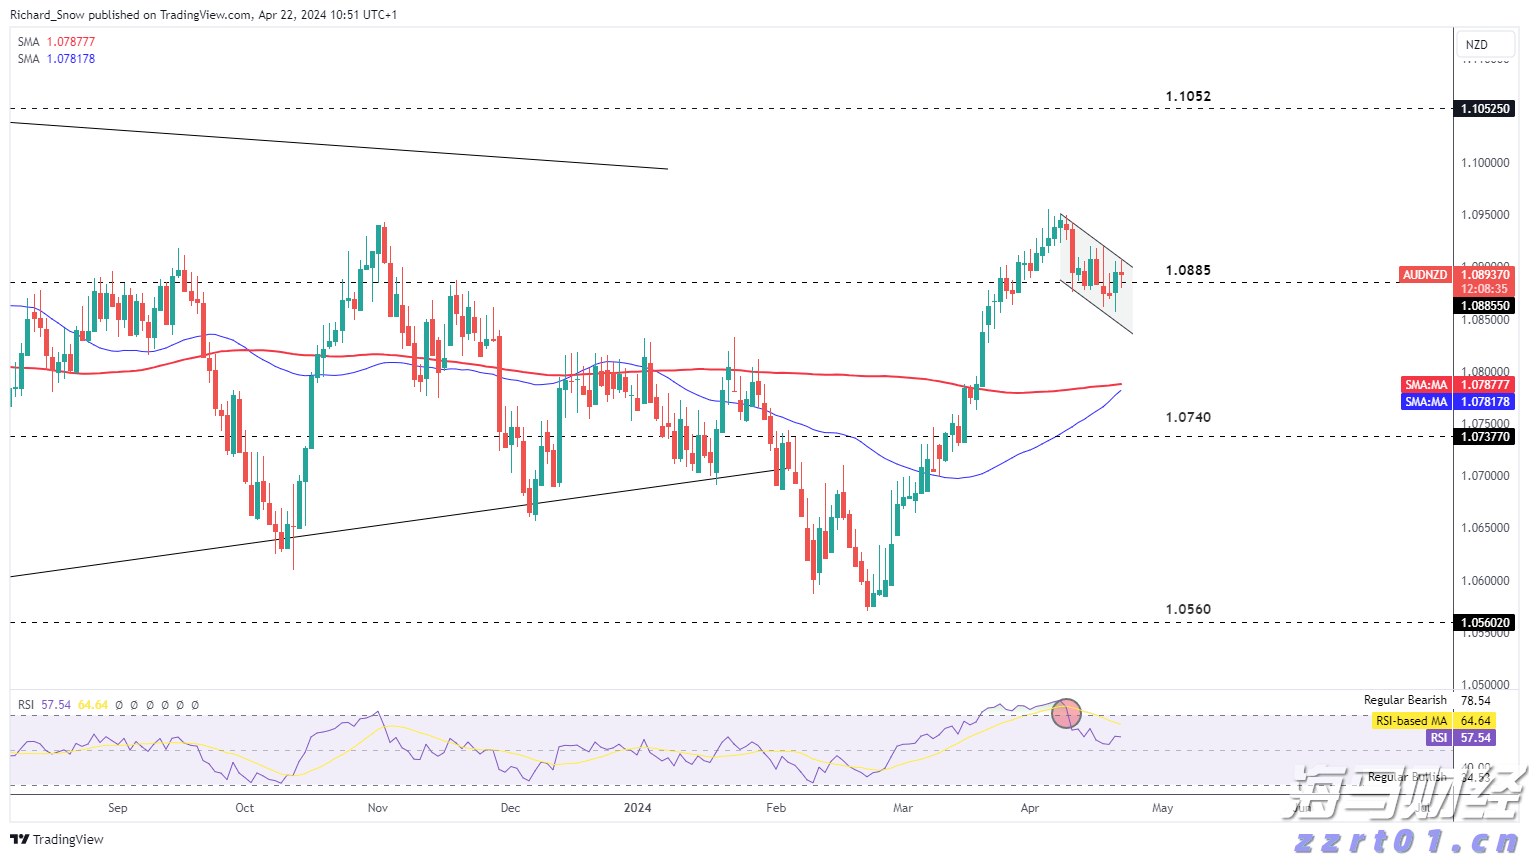Click the purple RSI value 57.54 in legend
Screen dimensions: 1529x857
point(56,705)
